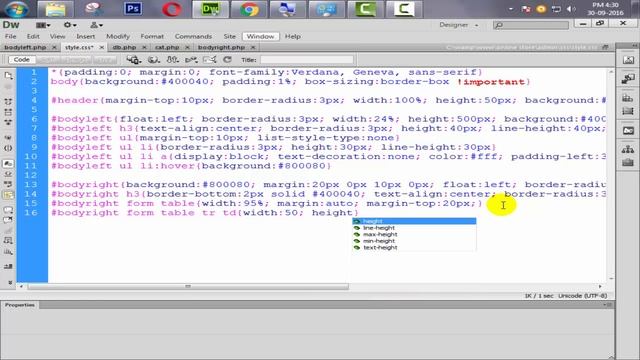Open the Designer workspace switcher dropdown

(x=459, y=25)
